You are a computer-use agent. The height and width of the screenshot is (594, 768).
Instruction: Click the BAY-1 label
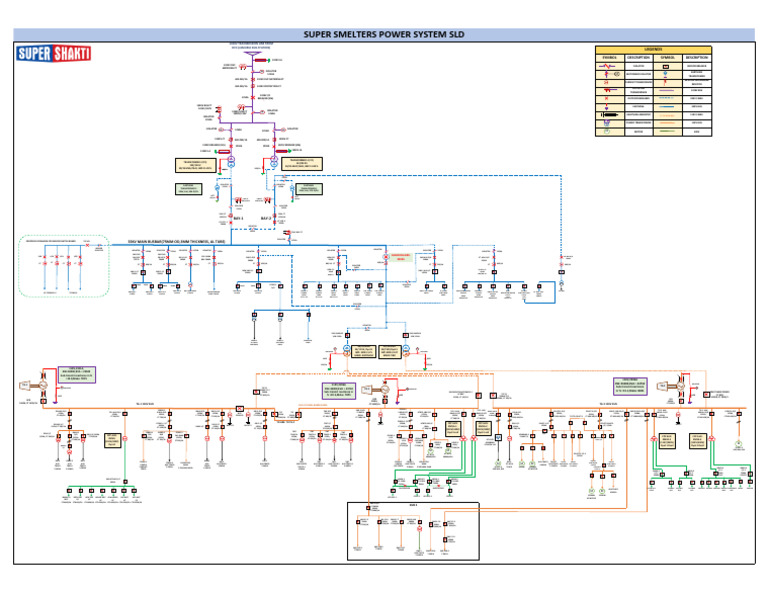[239, 218]
